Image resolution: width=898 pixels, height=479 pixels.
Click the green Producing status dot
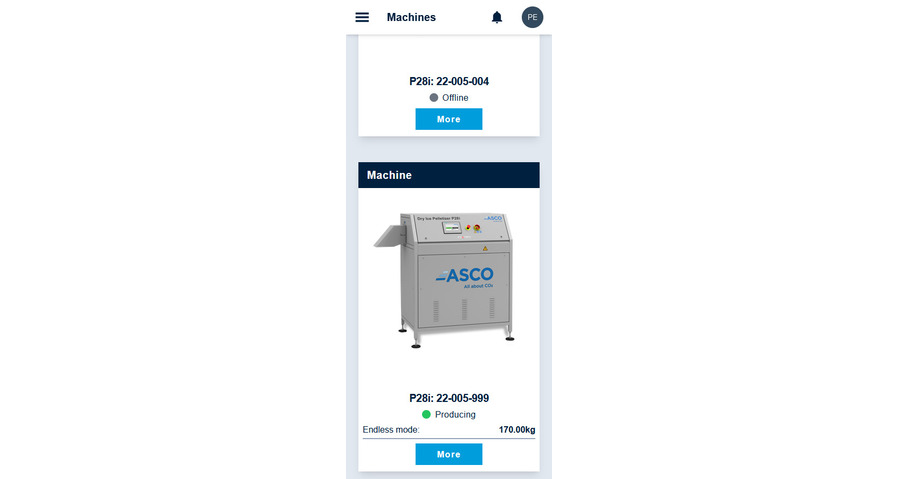coord(426,414)
